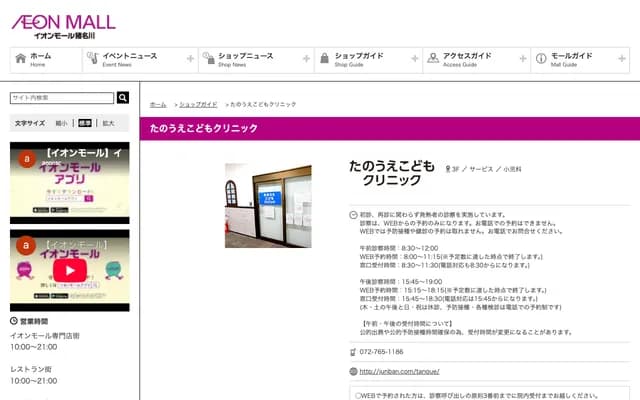Click the shopping bag icon

(324, 58)
